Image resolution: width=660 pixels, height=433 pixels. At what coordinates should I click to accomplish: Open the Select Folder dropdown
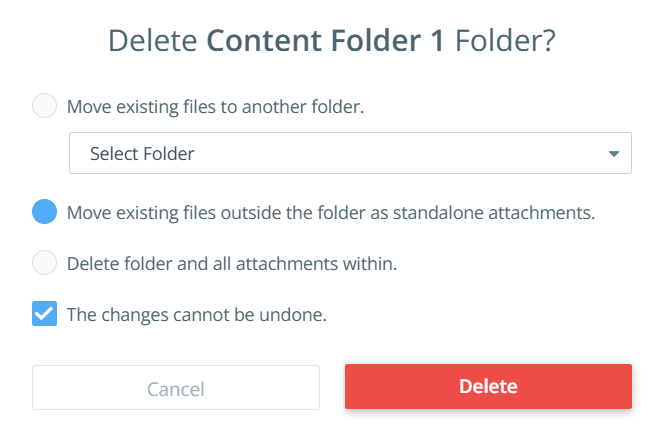click(350, 153)
